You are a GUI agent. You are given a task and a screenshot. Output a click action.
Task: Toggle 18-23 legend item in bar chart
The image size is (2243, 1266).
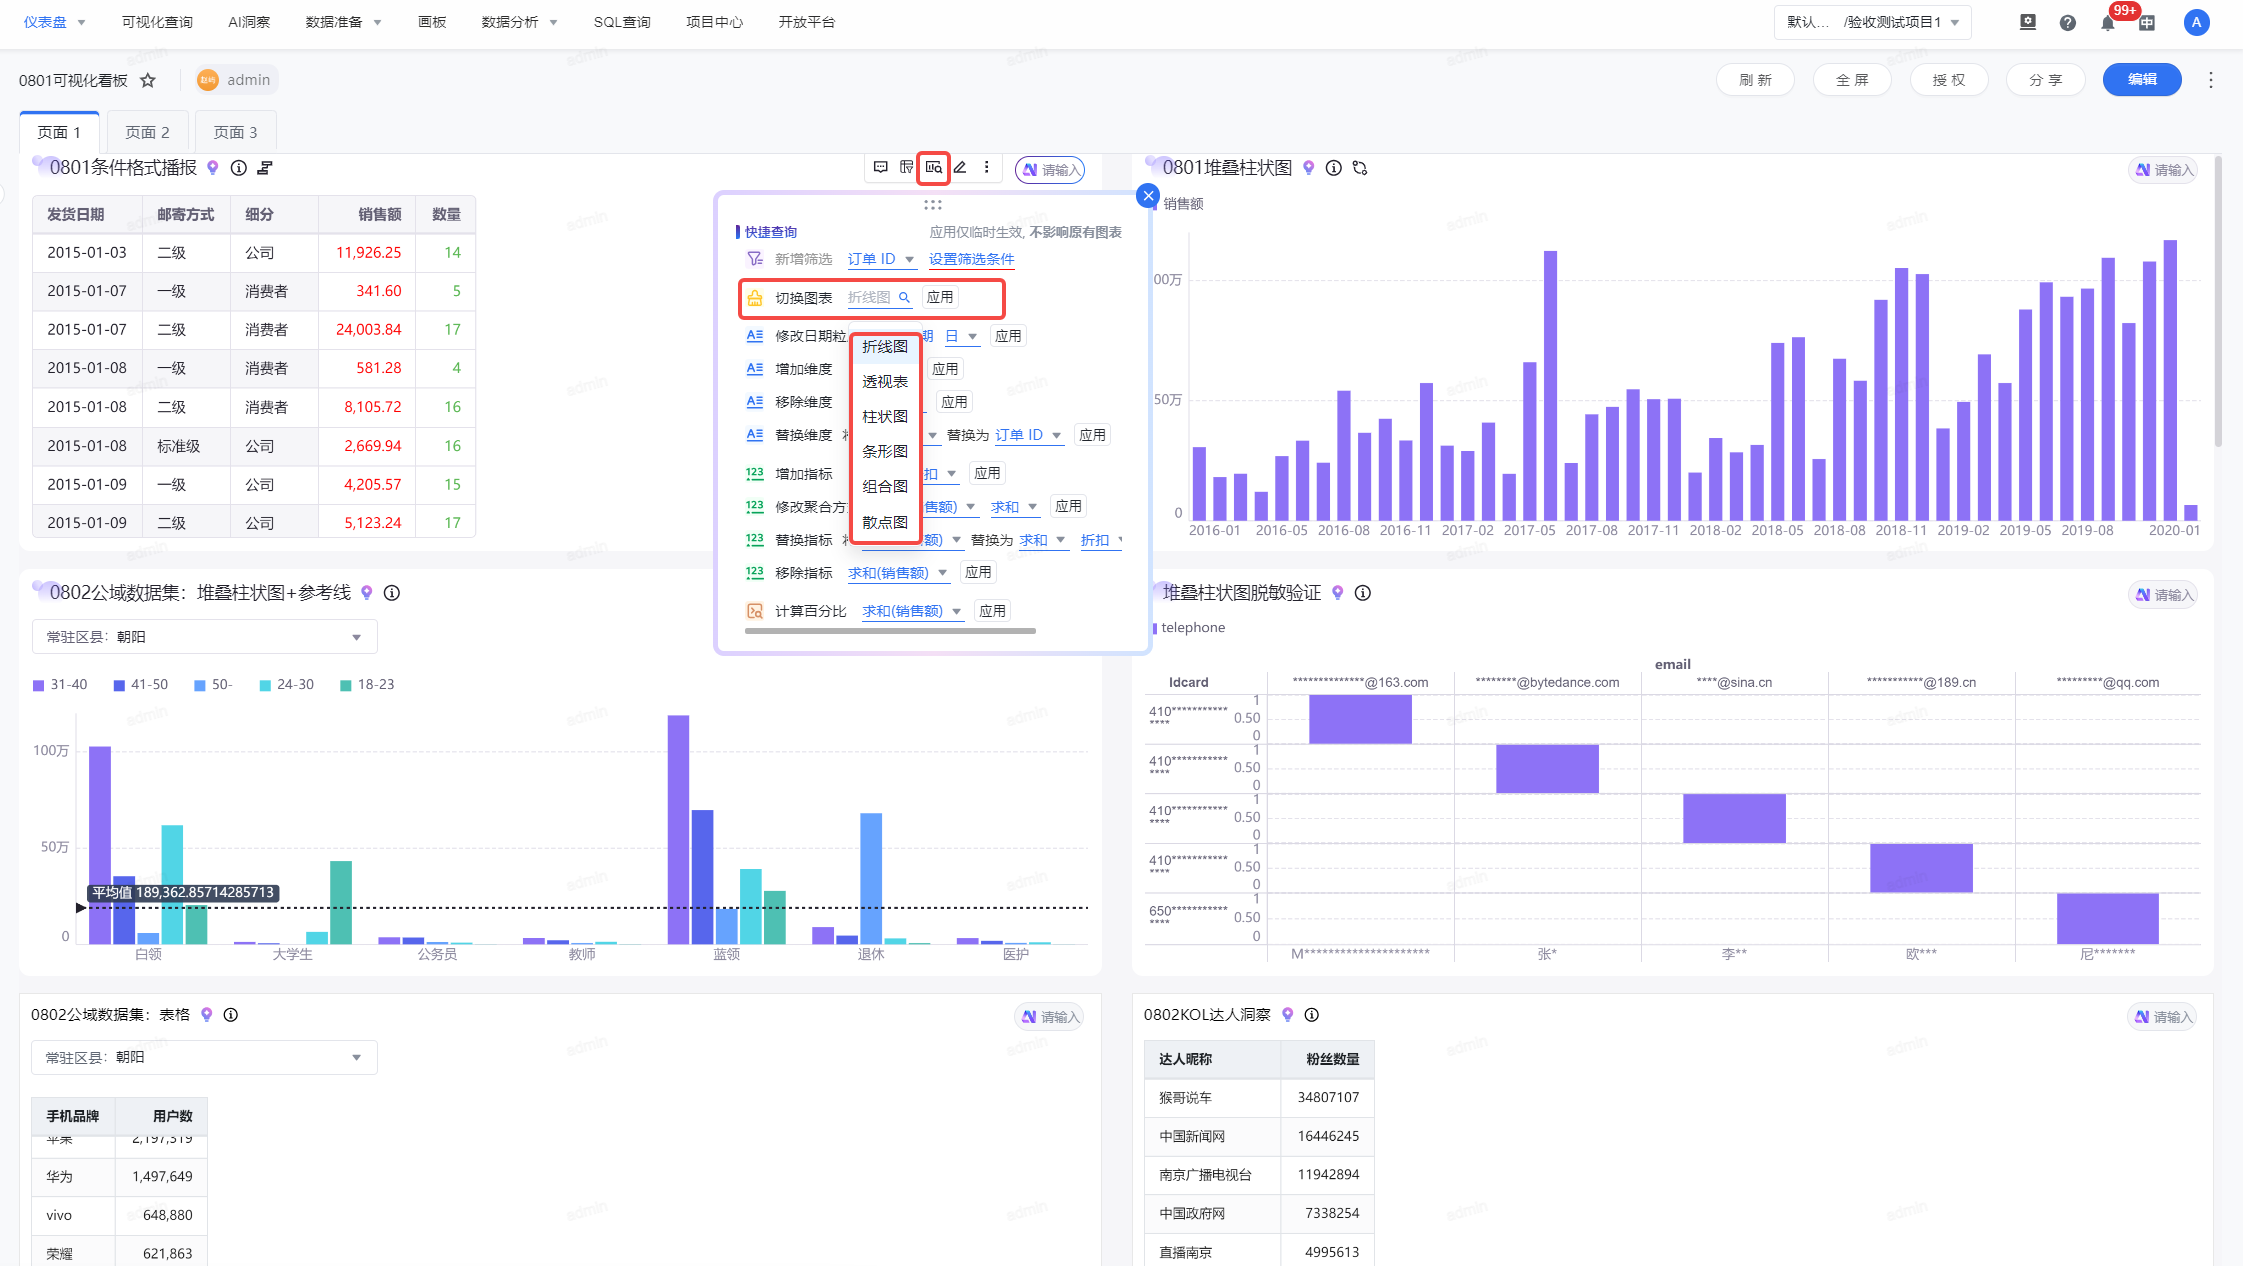[x=368, y=685]
